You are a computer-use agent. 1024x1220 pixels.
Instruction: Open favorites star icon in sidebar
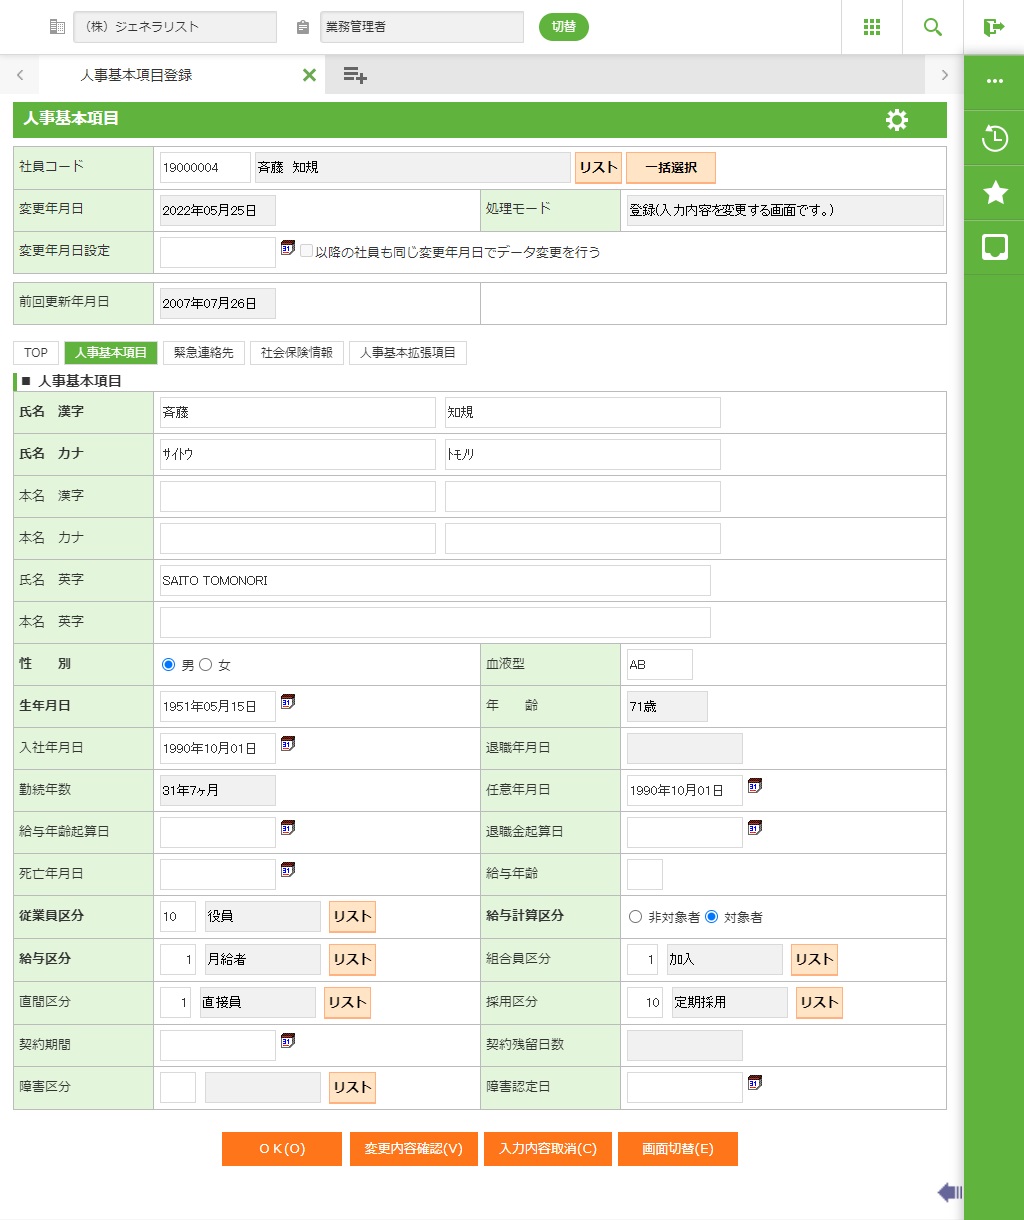point(994,193)
